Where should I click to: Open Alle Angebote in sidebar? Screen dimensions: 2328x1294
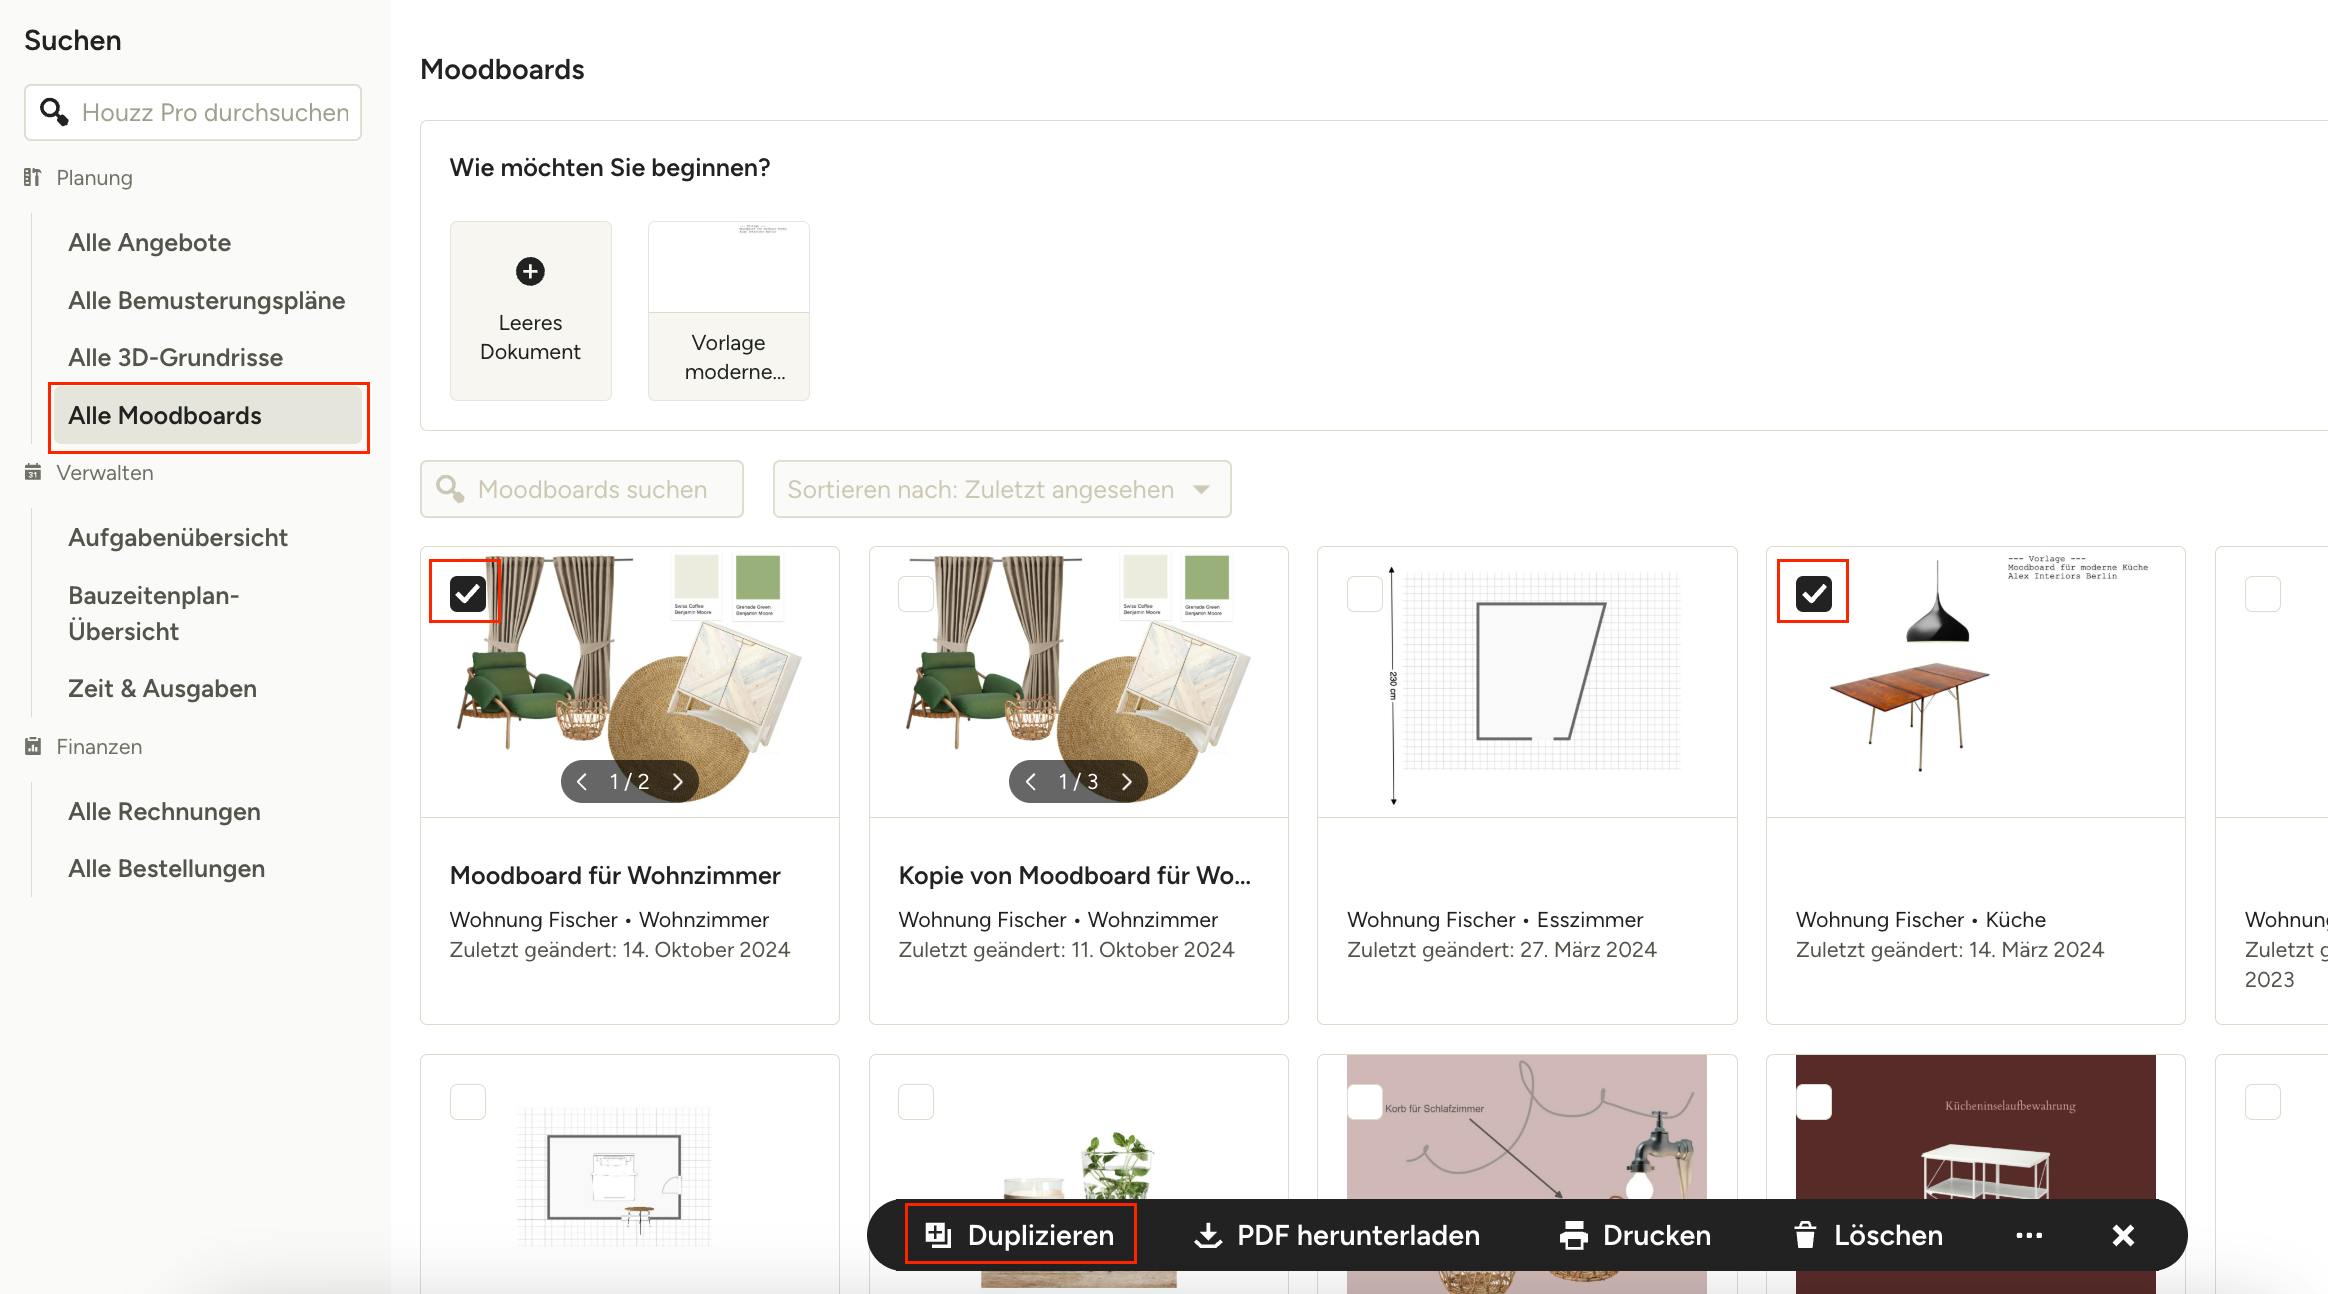pyautogui.click(x=150, y=242)
